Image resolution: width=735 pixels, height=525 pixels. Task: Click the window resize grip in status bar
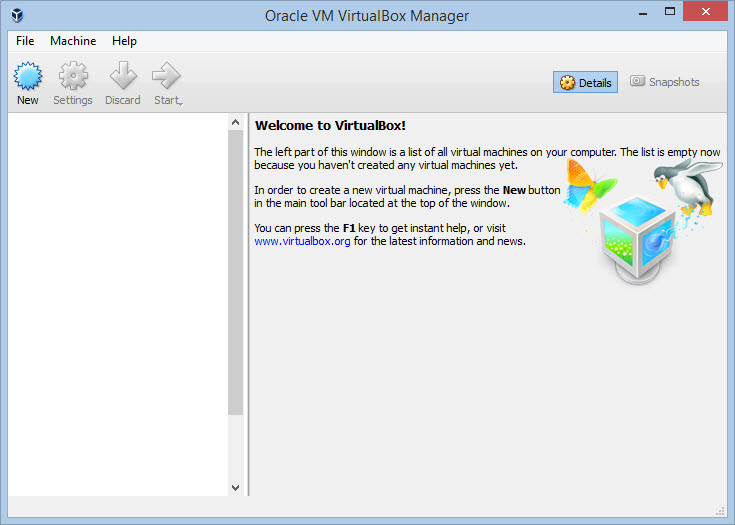point(720,511)
